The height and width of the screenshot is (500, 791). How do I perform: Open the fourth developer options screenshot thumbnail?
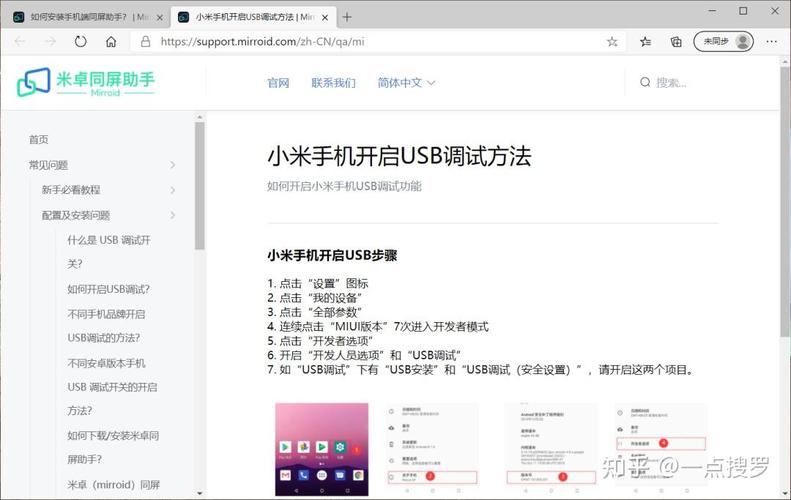(661, 449)
